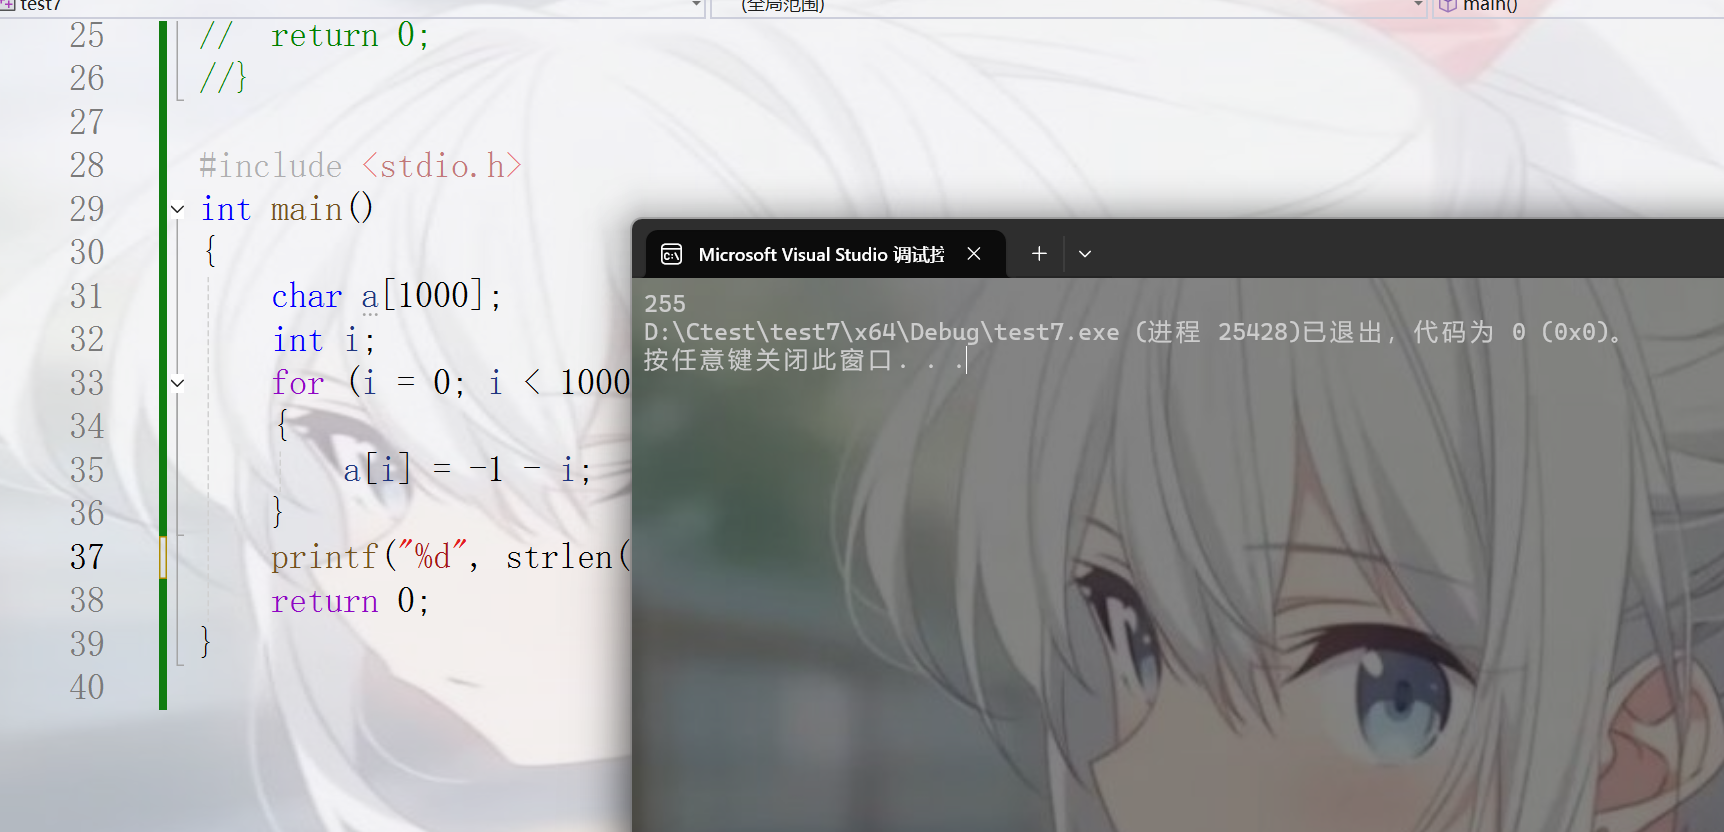Open the terminal profiles dropdown chevron
Viewport: 1724px width, 832px height.
coord(1085,254)
